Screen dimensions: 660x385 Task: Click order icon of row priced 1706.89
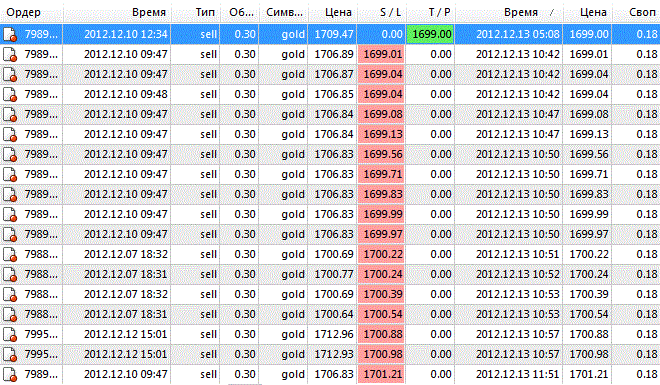point(10,55)
